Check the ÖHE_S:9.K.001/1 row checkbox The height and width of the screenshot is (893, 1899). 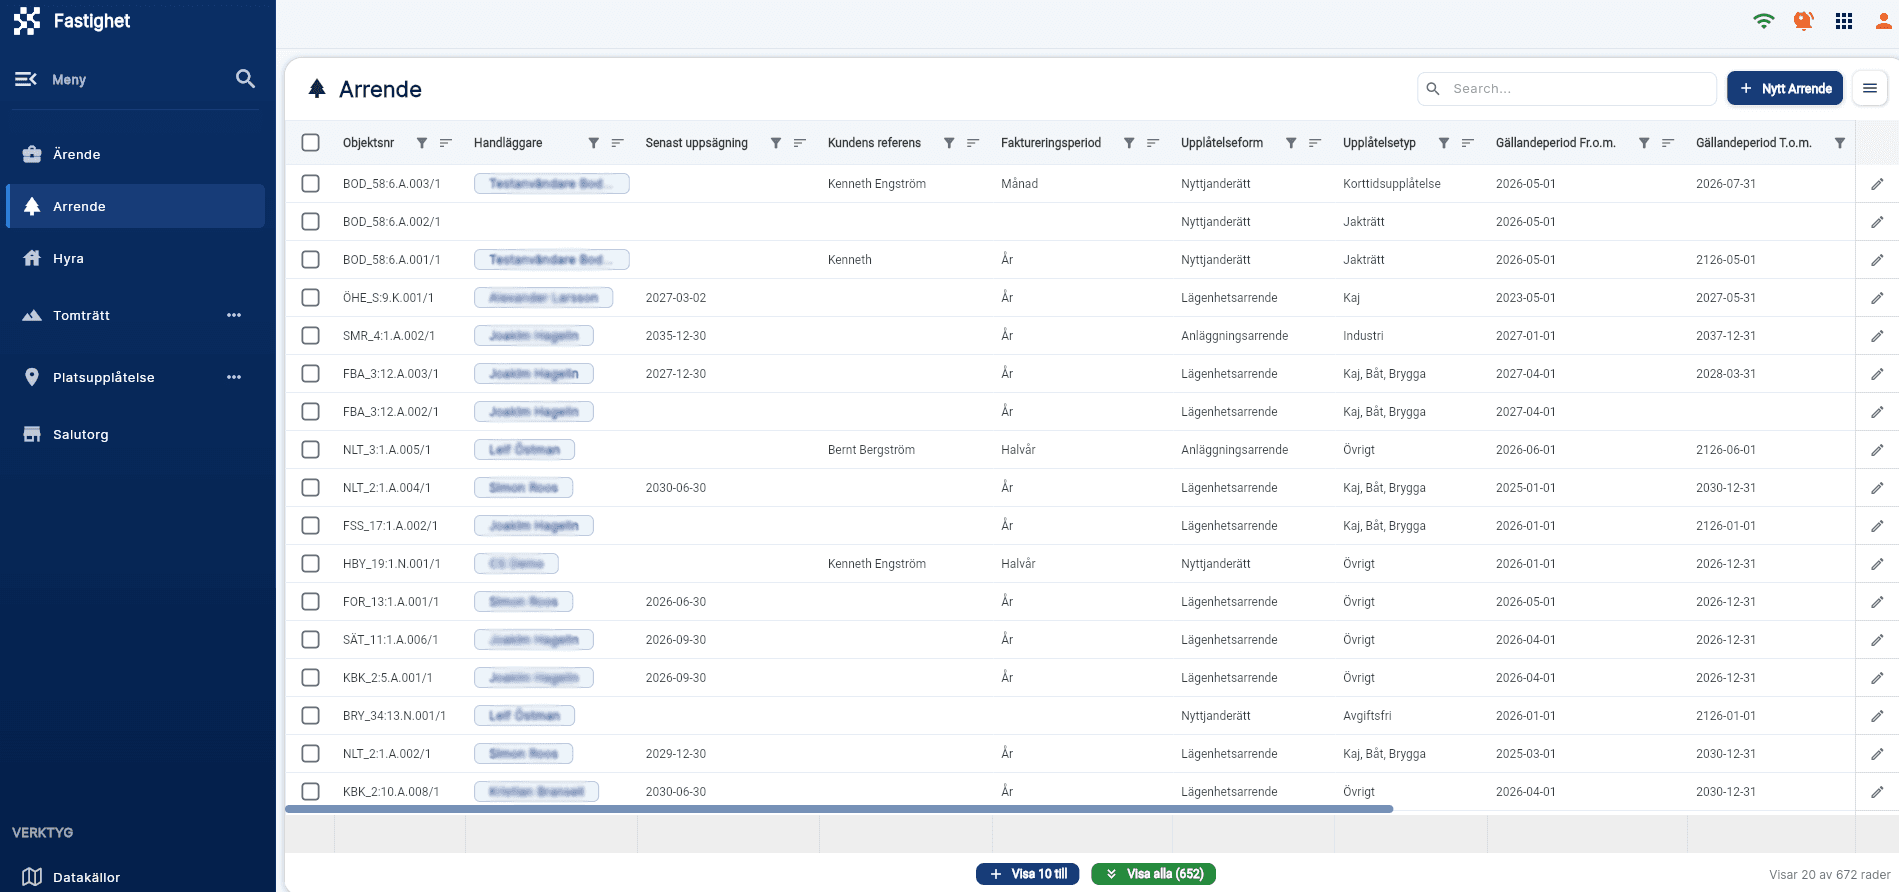click(x=311, y=298)
